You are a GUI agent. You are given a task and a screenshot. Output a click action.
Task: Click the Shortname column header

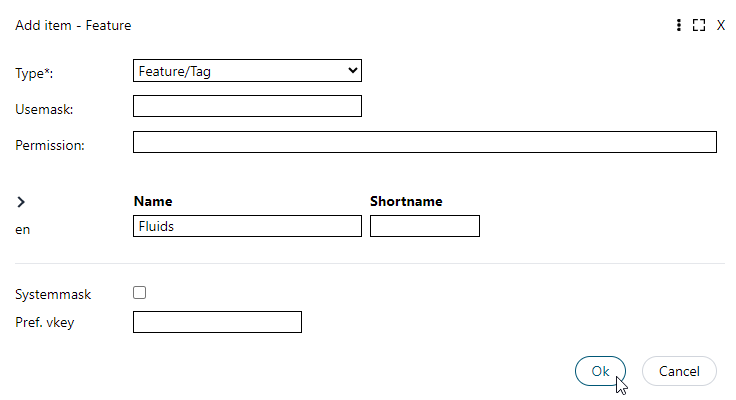(406, 201)
